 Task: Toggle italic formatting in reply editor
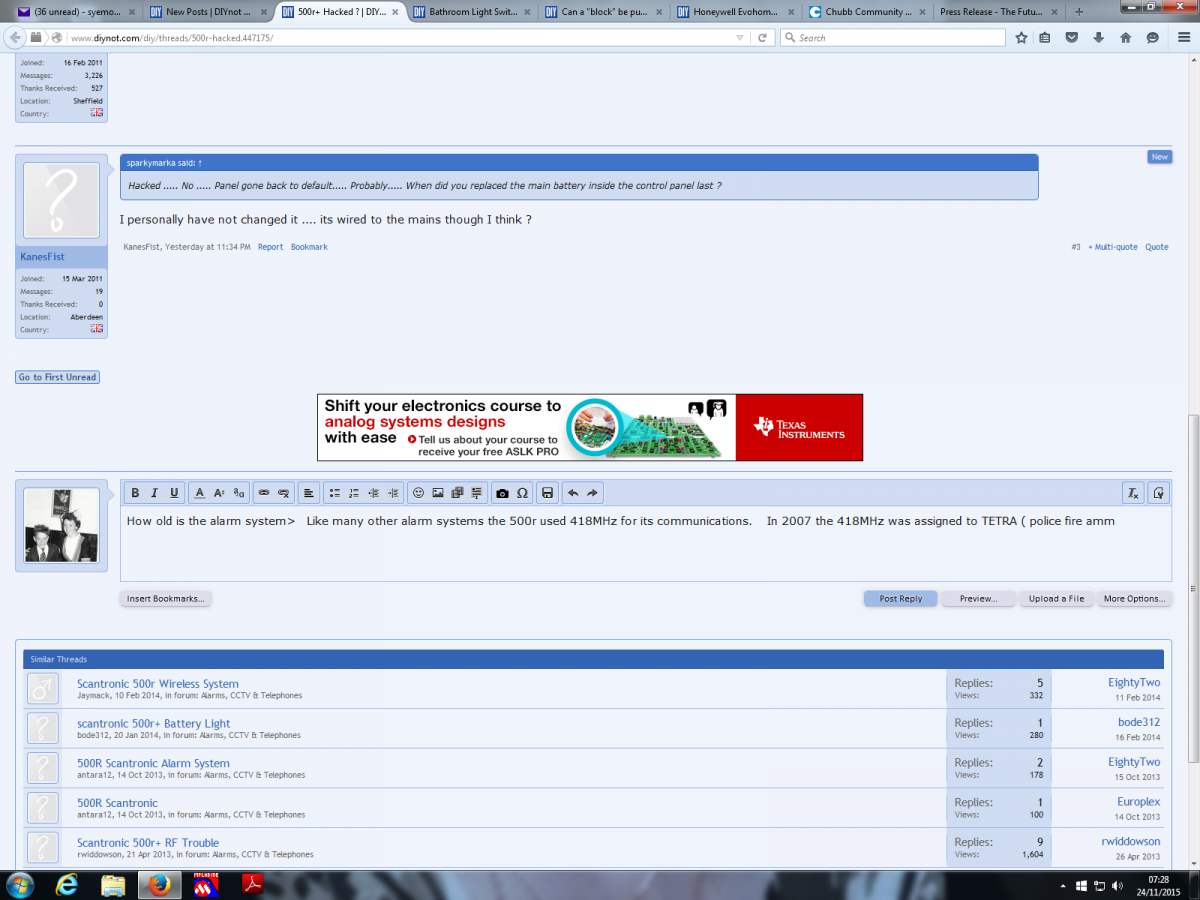click(x=154, y=493)
